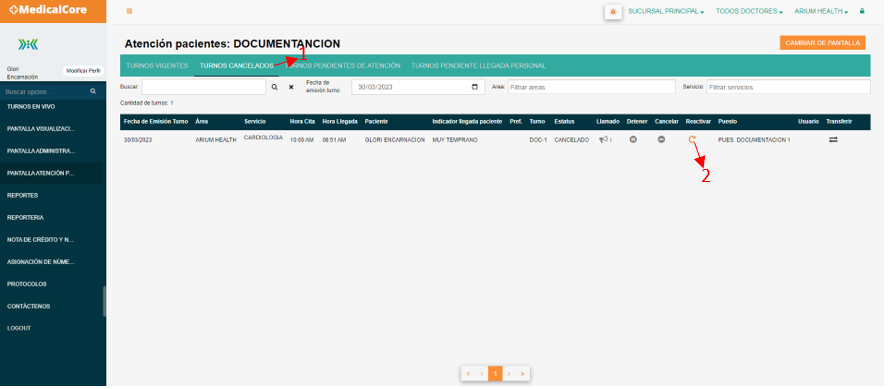Click the Reactivar circular arrow icon
This screenshot has height=389, width=890.
coord(692,140)
